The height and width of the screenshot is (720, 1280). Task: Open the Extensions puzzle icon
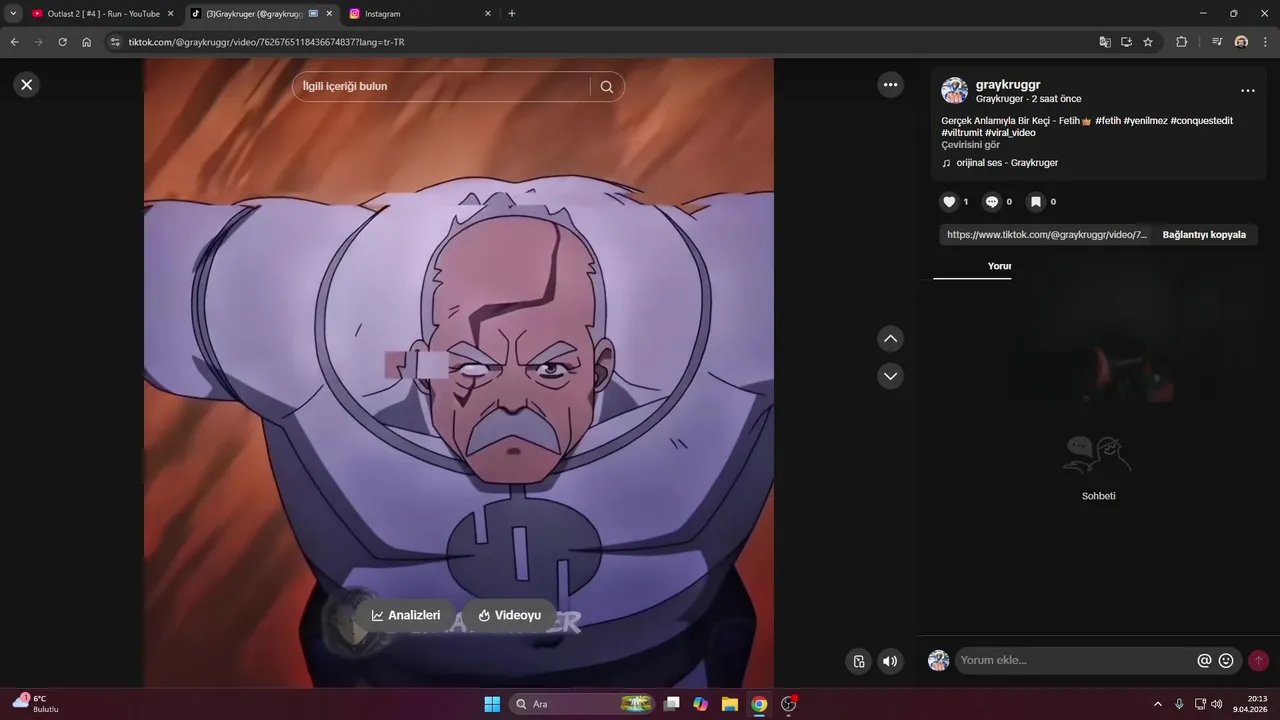[1181, 42]
